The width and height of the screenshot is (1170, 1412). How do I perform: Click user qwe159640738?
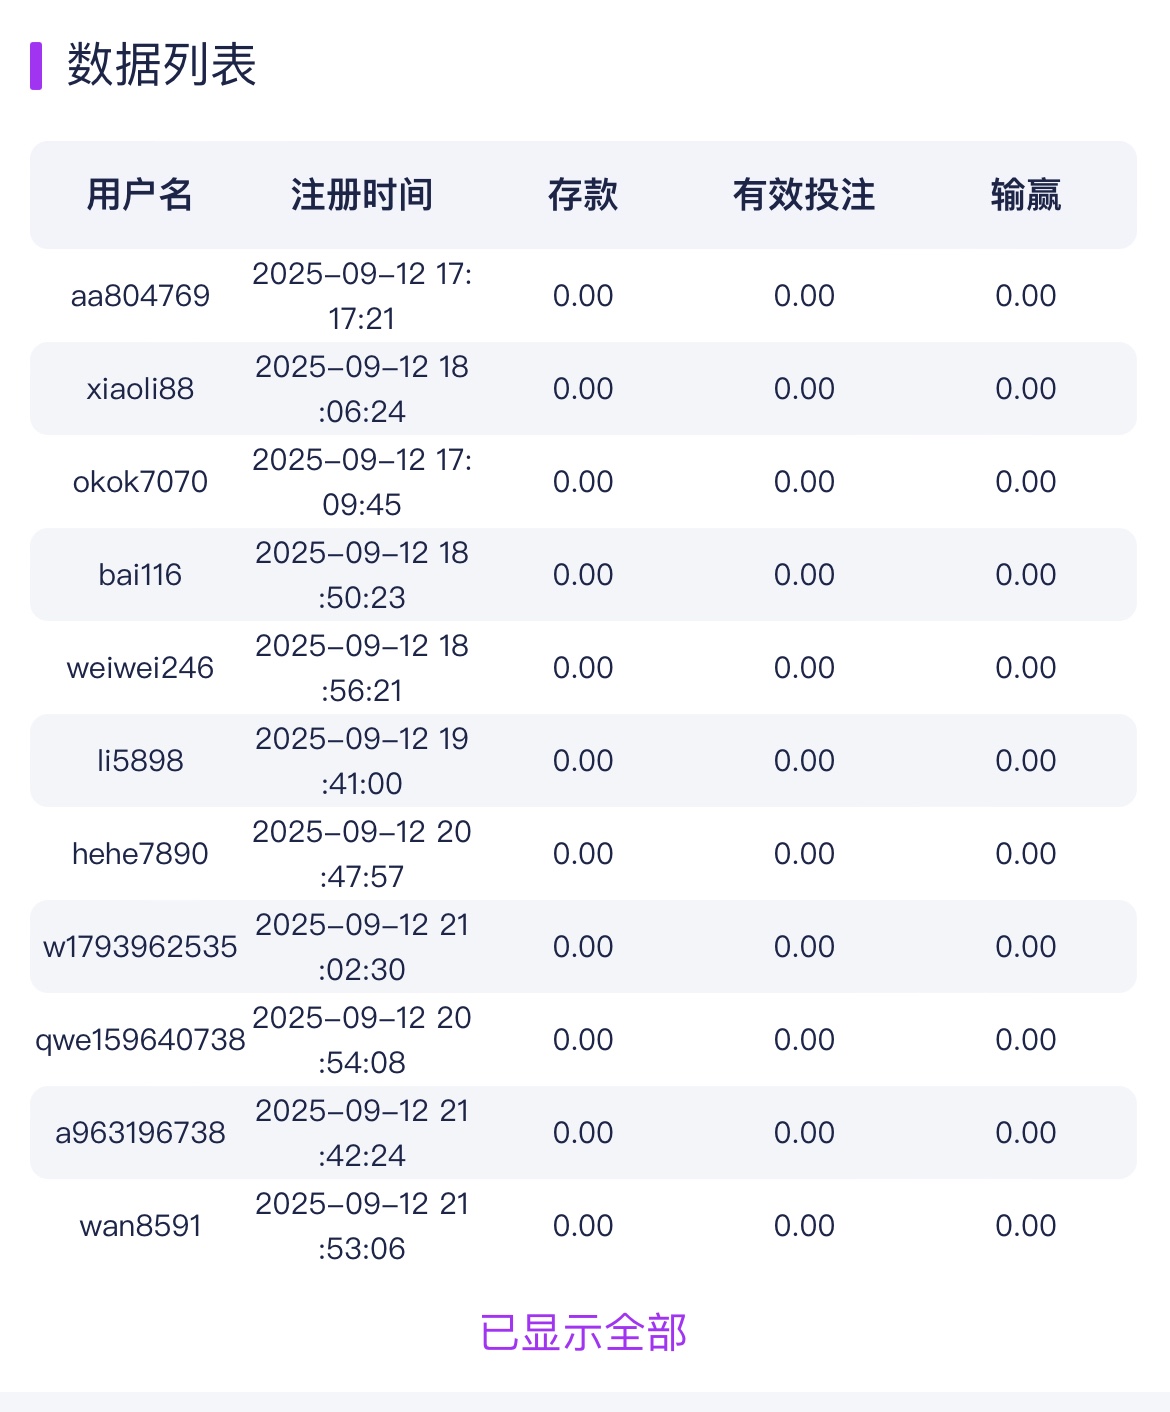(140, 1040)
